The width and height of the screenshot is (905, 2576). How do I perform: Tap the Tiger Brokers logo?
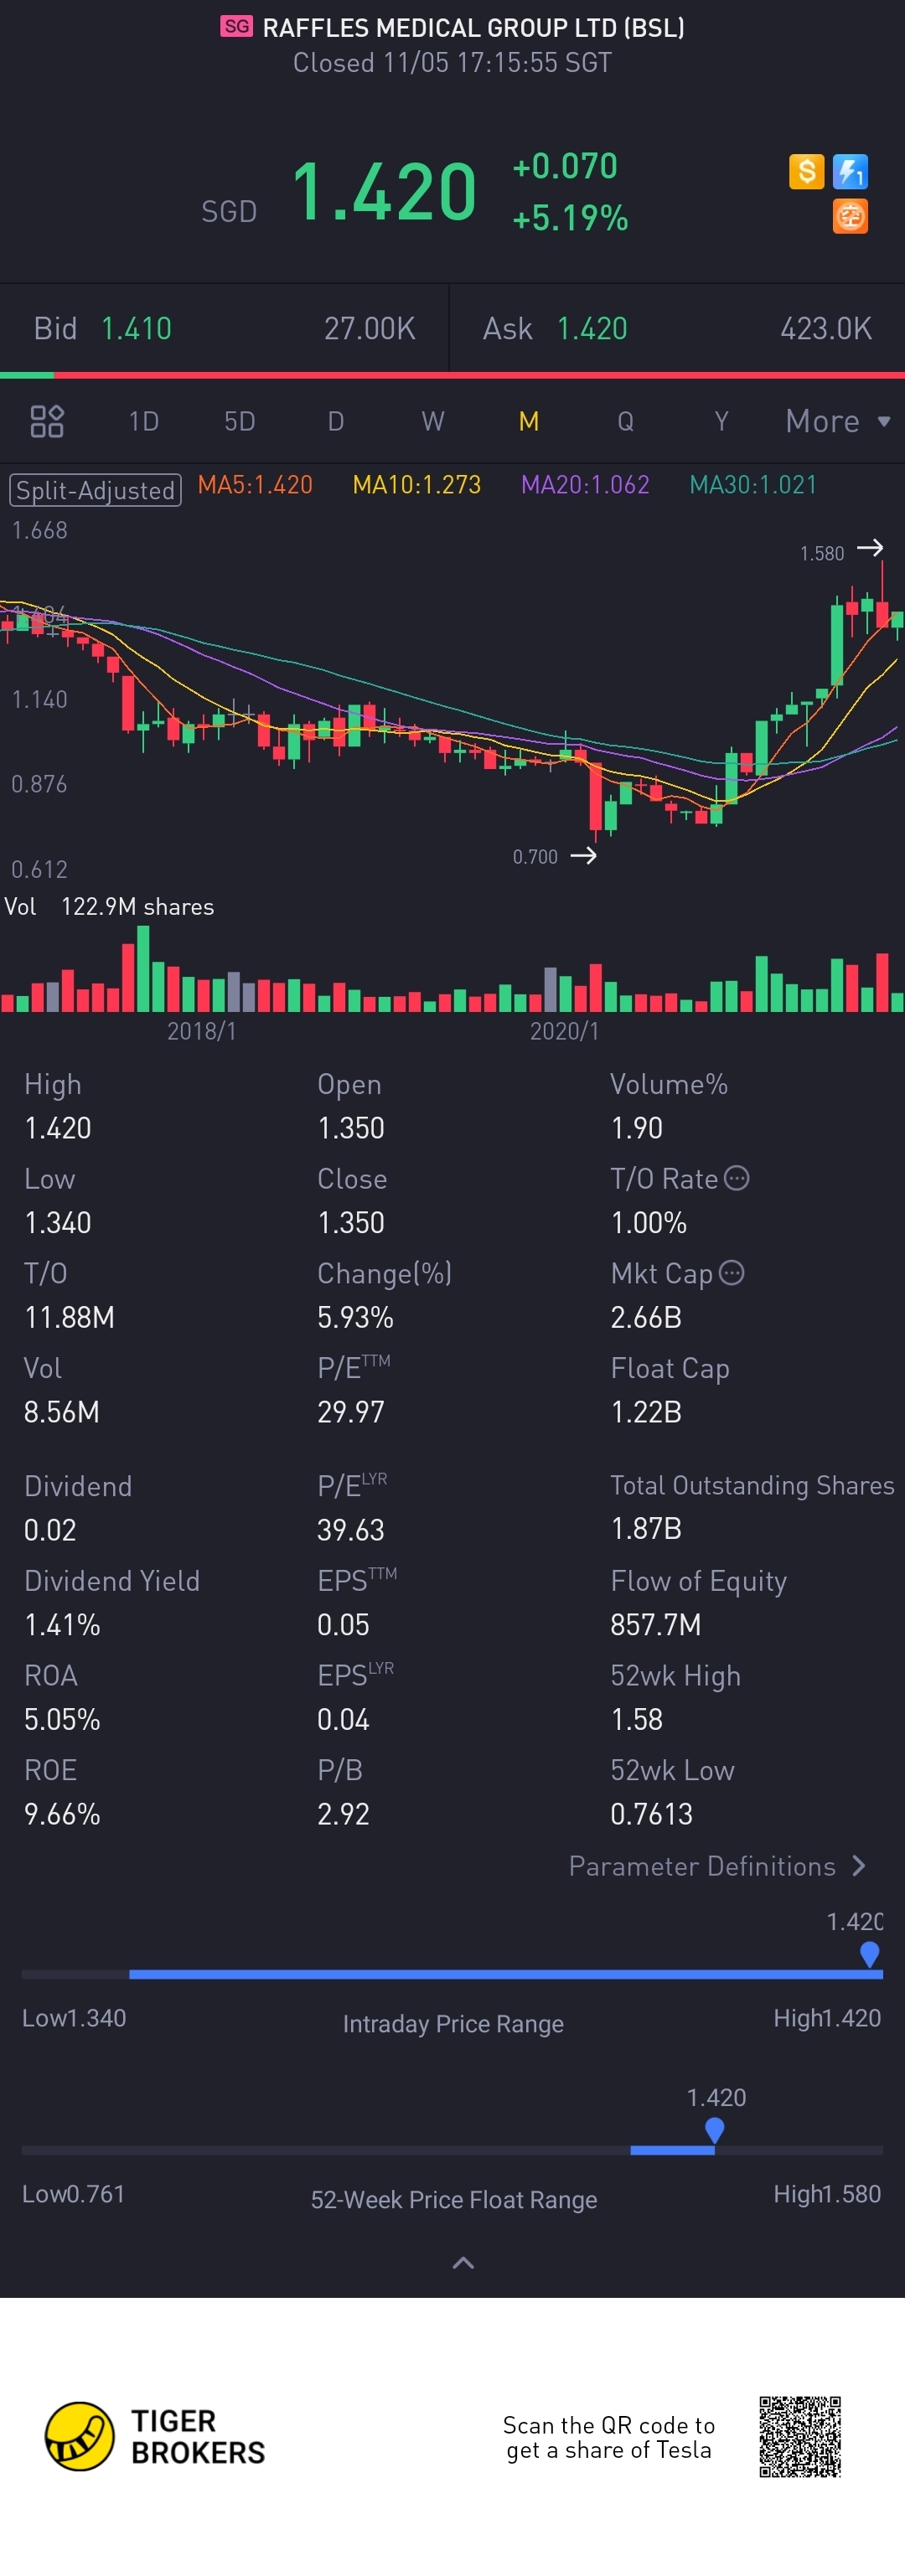point(156,2437)
